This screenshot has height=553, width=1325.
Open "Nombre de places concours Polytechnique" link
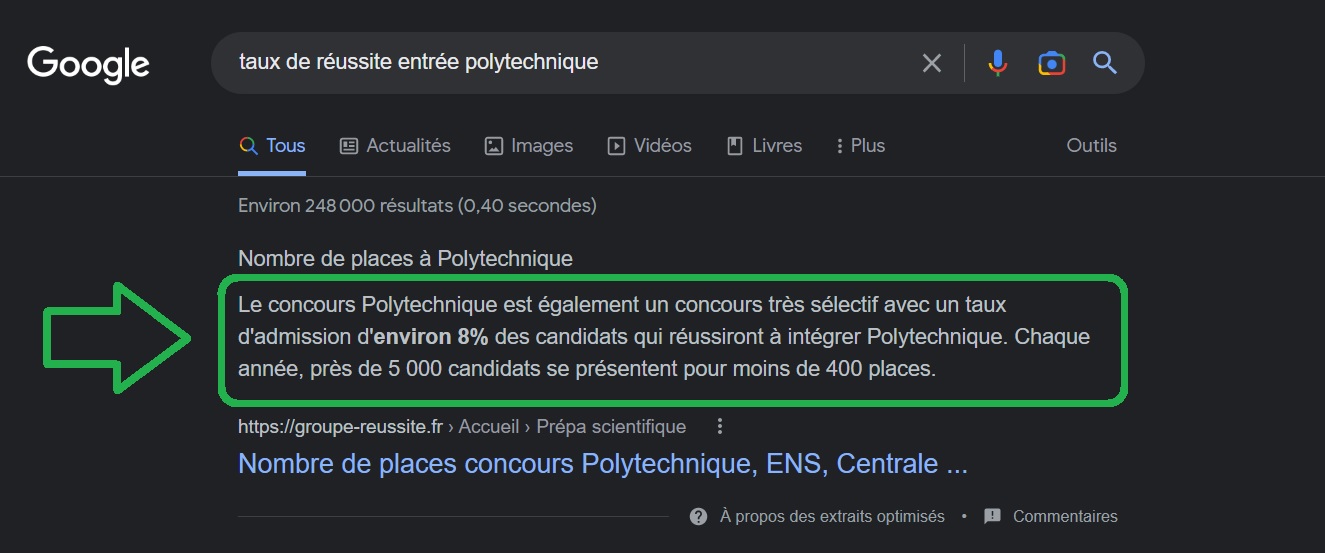tap(602, 464)
